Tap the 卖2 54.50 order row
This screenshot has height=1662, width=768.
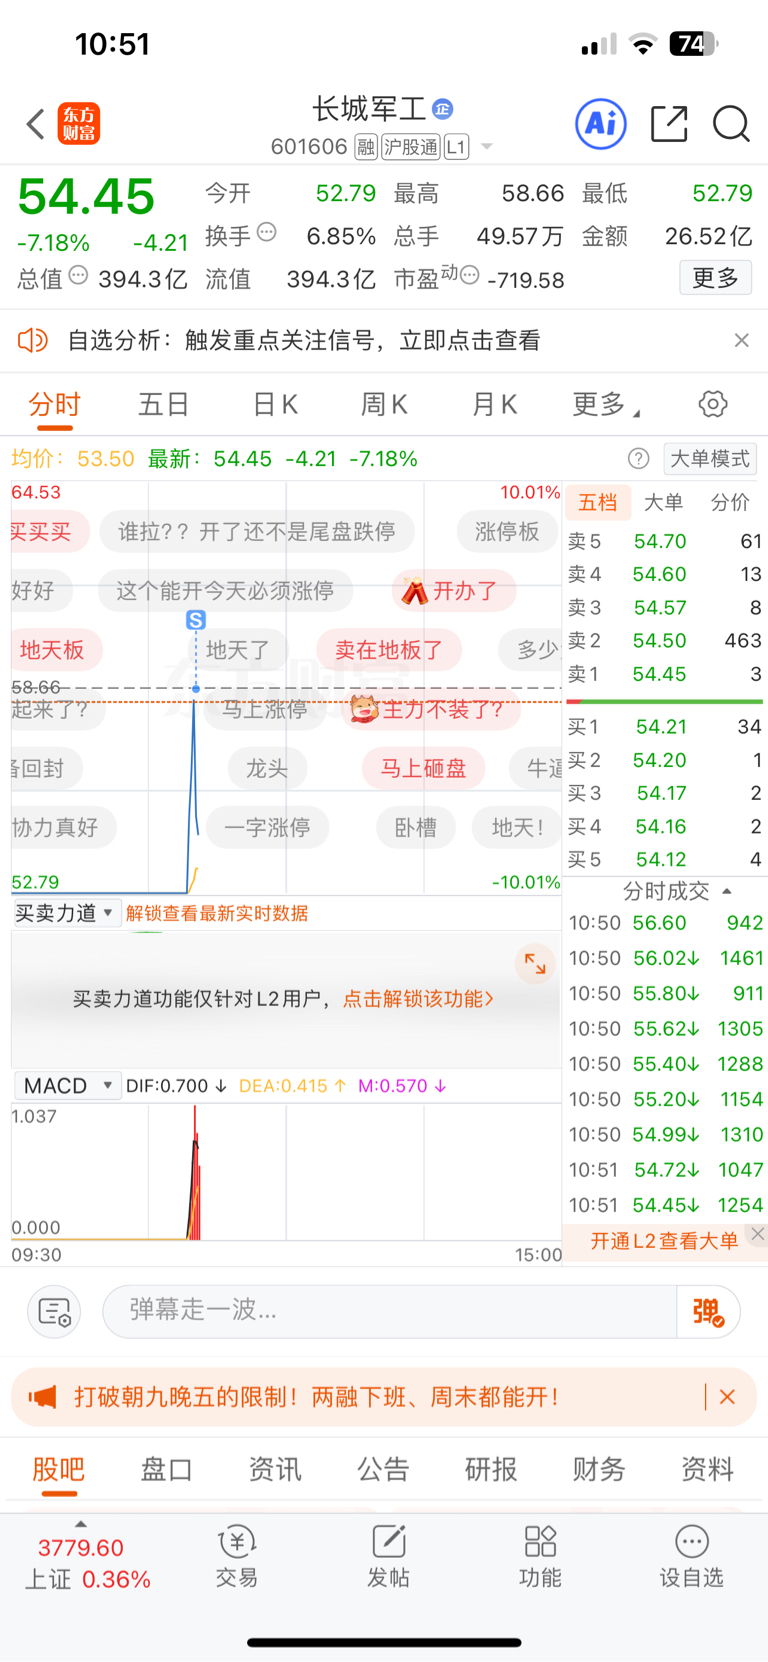point(664,641)
